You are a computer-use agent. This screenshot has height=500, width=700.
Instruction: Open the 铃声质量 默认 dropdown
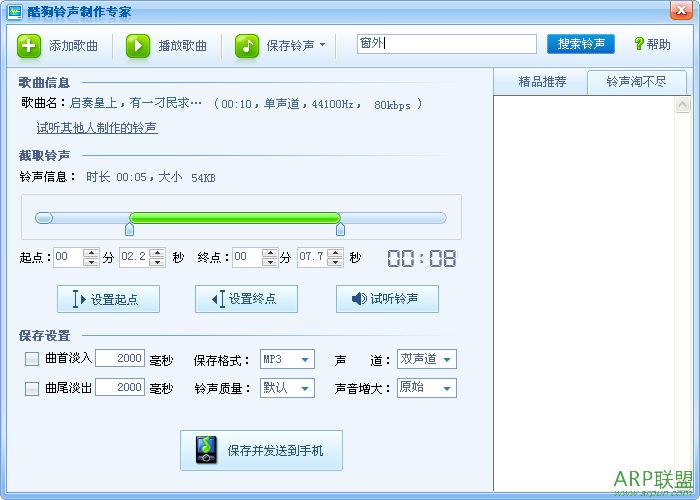pyautogui.click(x=288, y=388)
